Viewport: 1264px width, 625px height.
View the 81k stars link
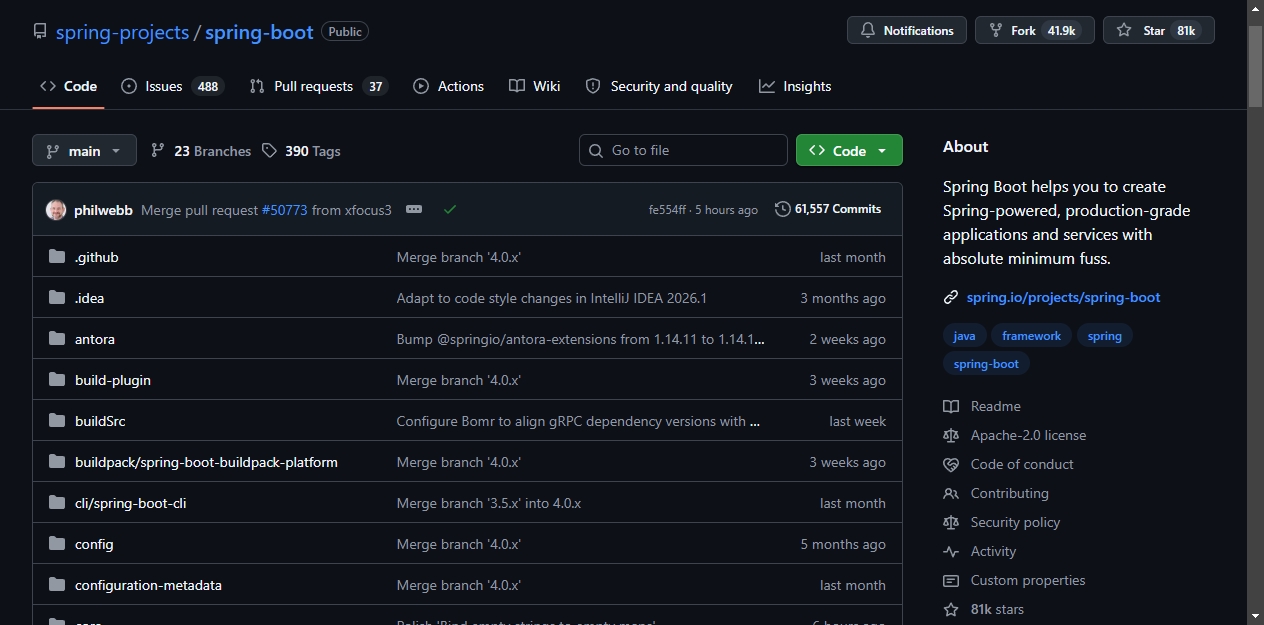click(x=997, y=609)
